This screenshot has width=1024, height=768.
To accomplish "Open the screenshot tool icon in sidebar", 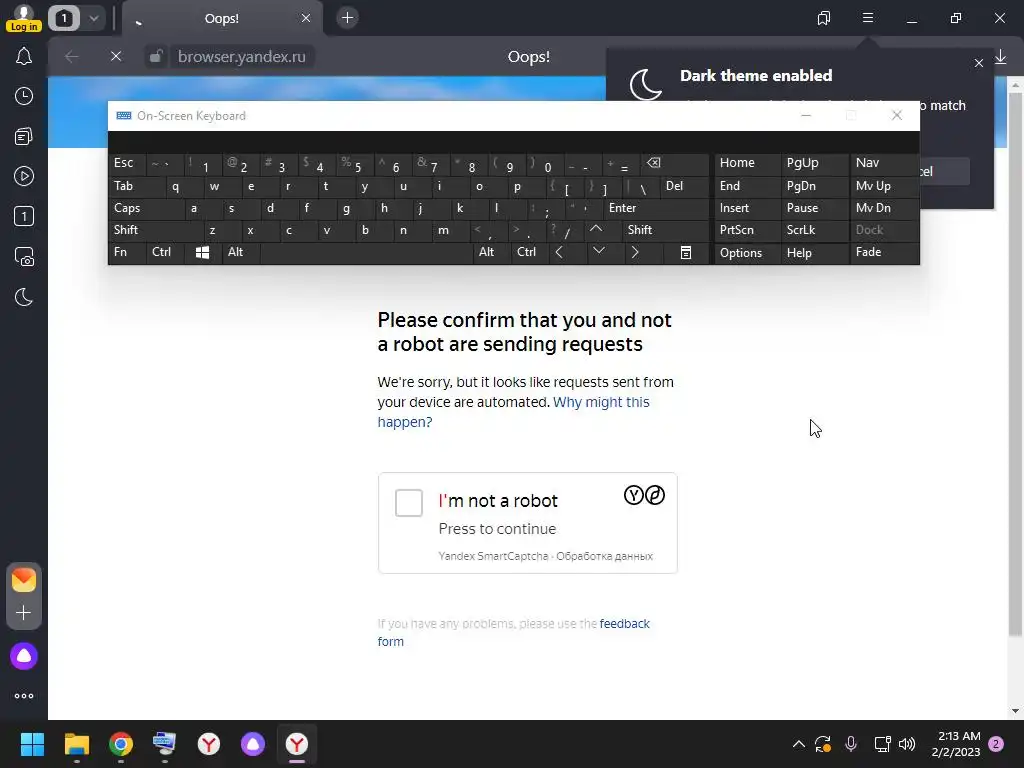I will [24, 257].
